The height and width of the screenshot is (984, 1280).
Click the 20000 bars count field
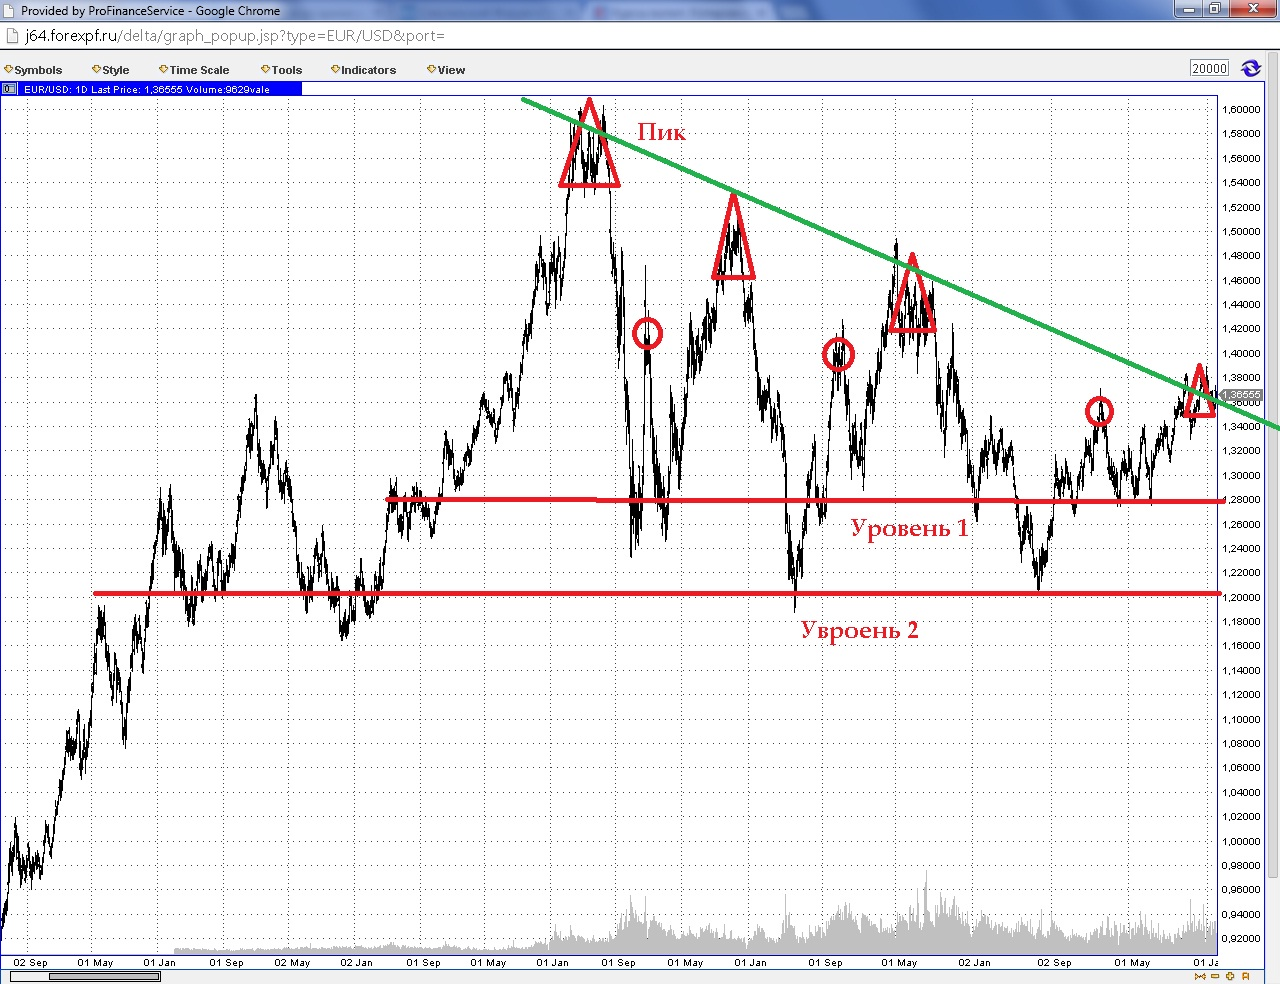[x=1209, y=68]
